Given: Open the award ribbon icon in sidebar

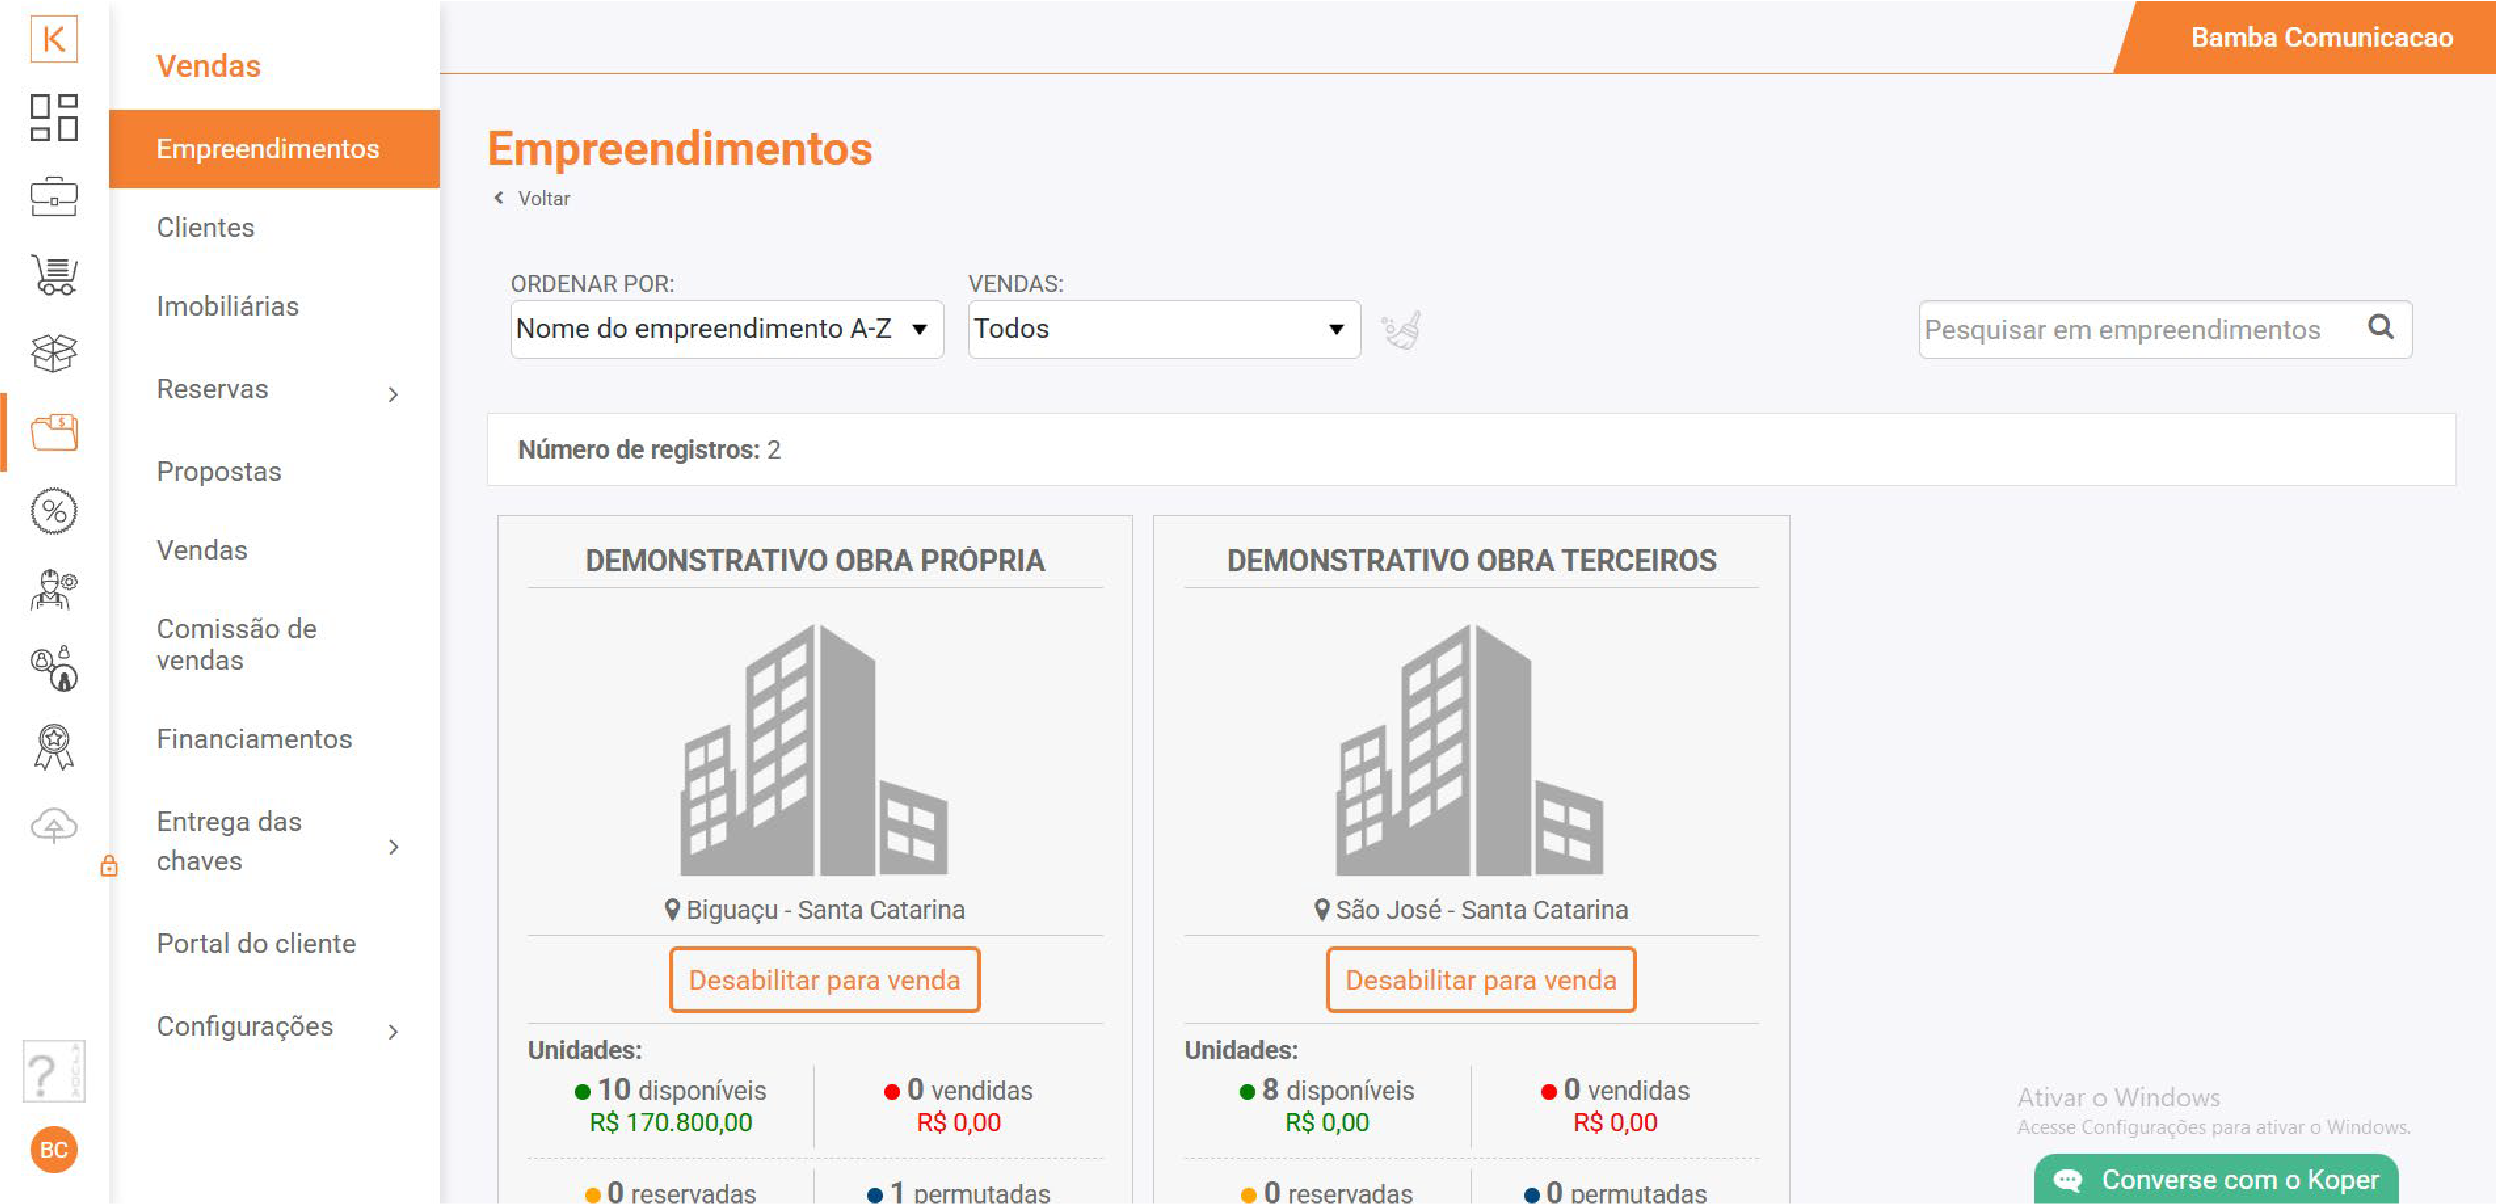Looking at the screenshot, I should pyautogui.click(x=54, y=747).
